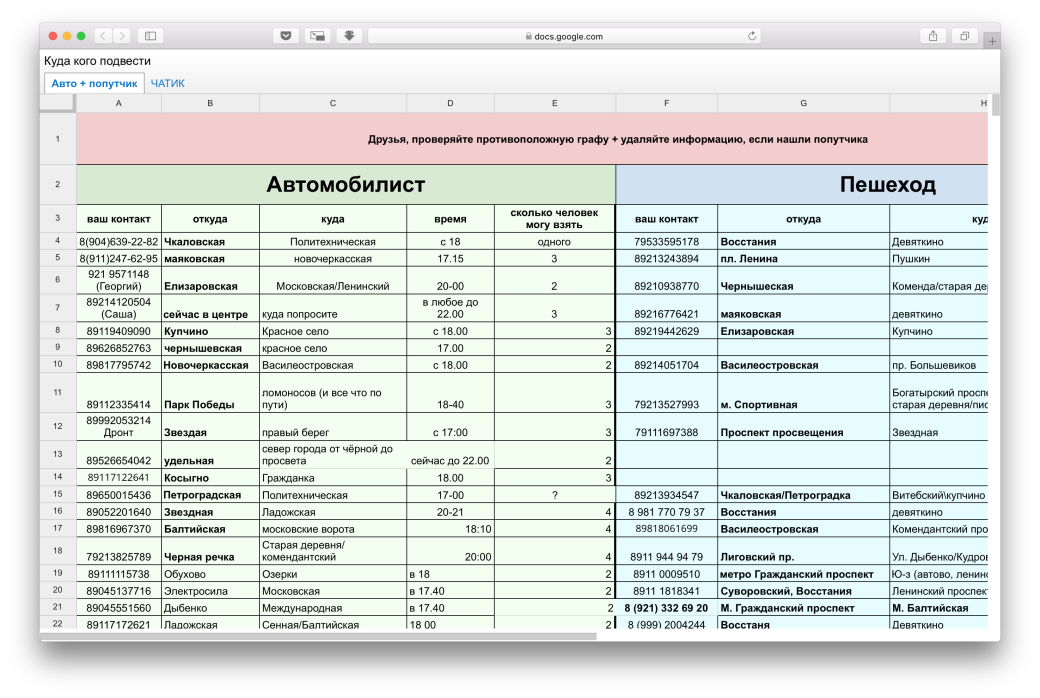The height and width of the screenshot is (698, 1040).
Task: Click the Московская/Ленинский cell
Action: tap(333, 281)
